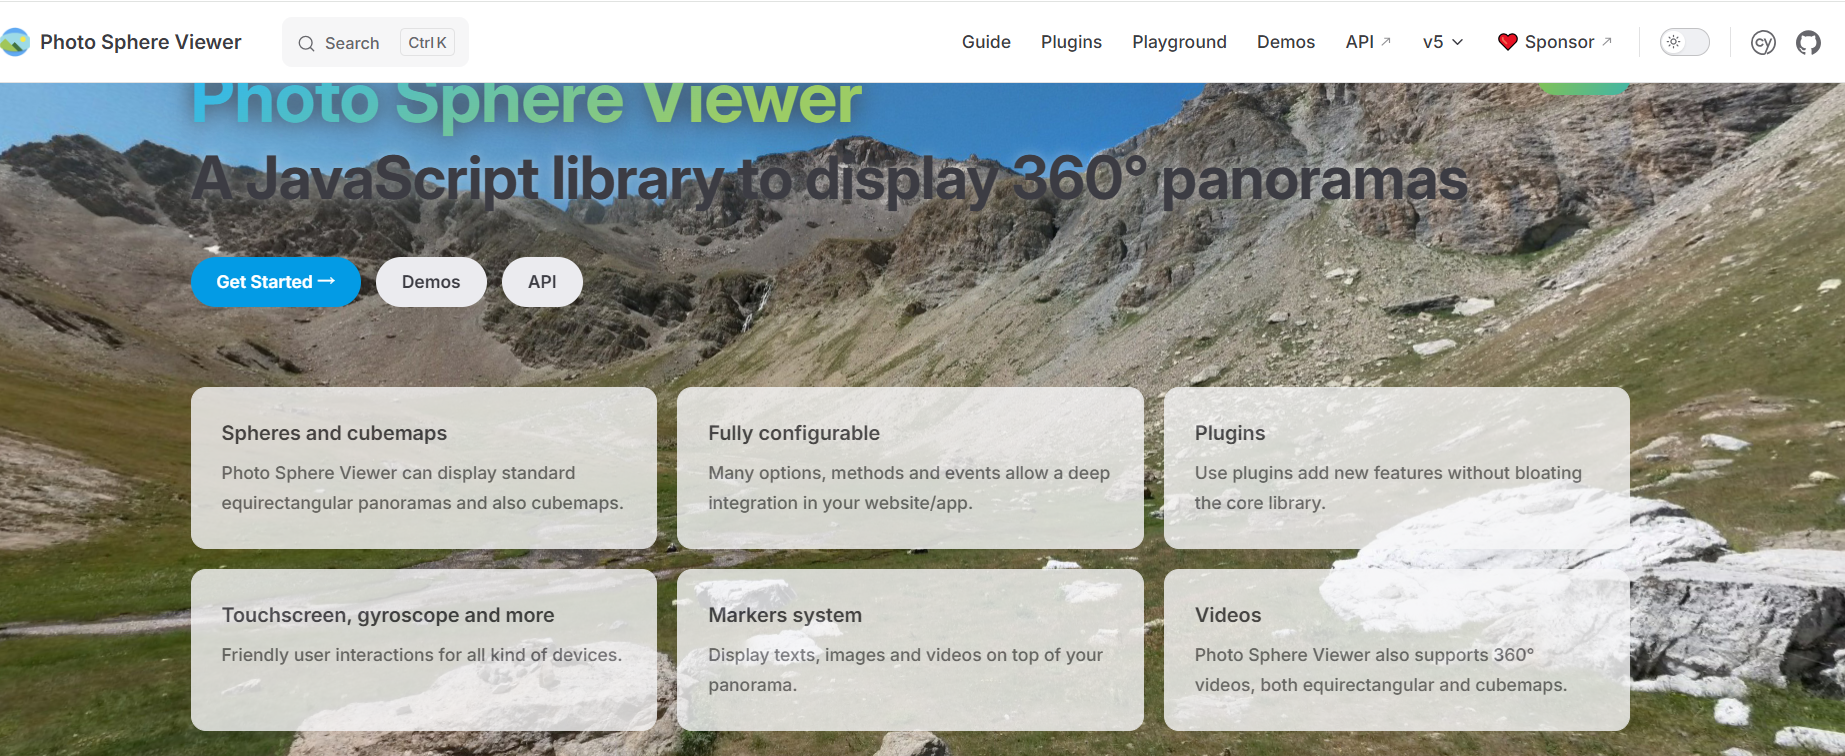Click the Touchscreen, gyroscope and more heading

pos(388,615)
